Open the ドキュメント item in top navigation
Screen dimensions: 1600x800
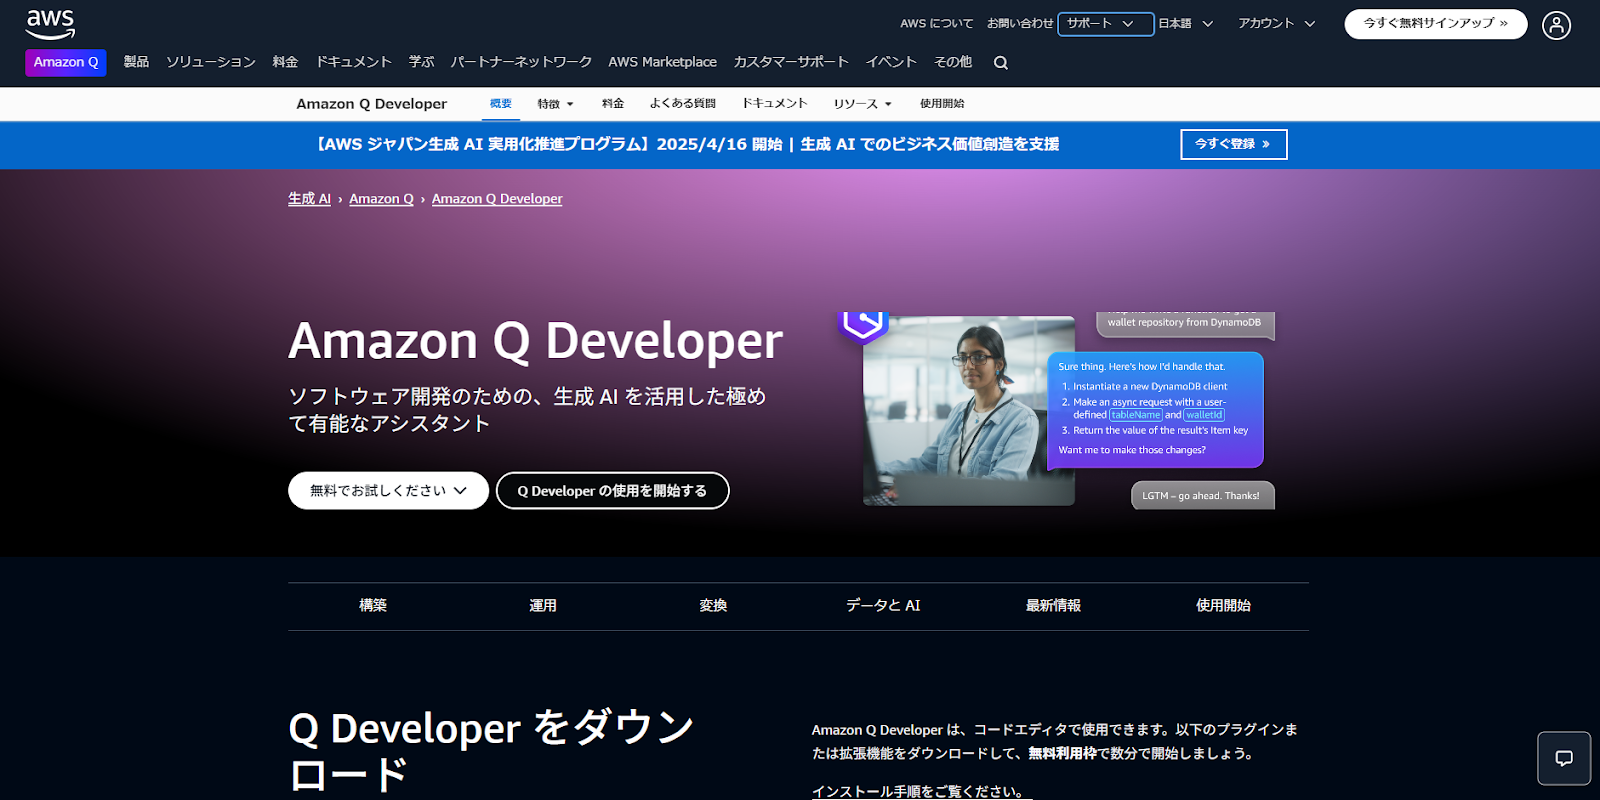click(x=354, y=62)
